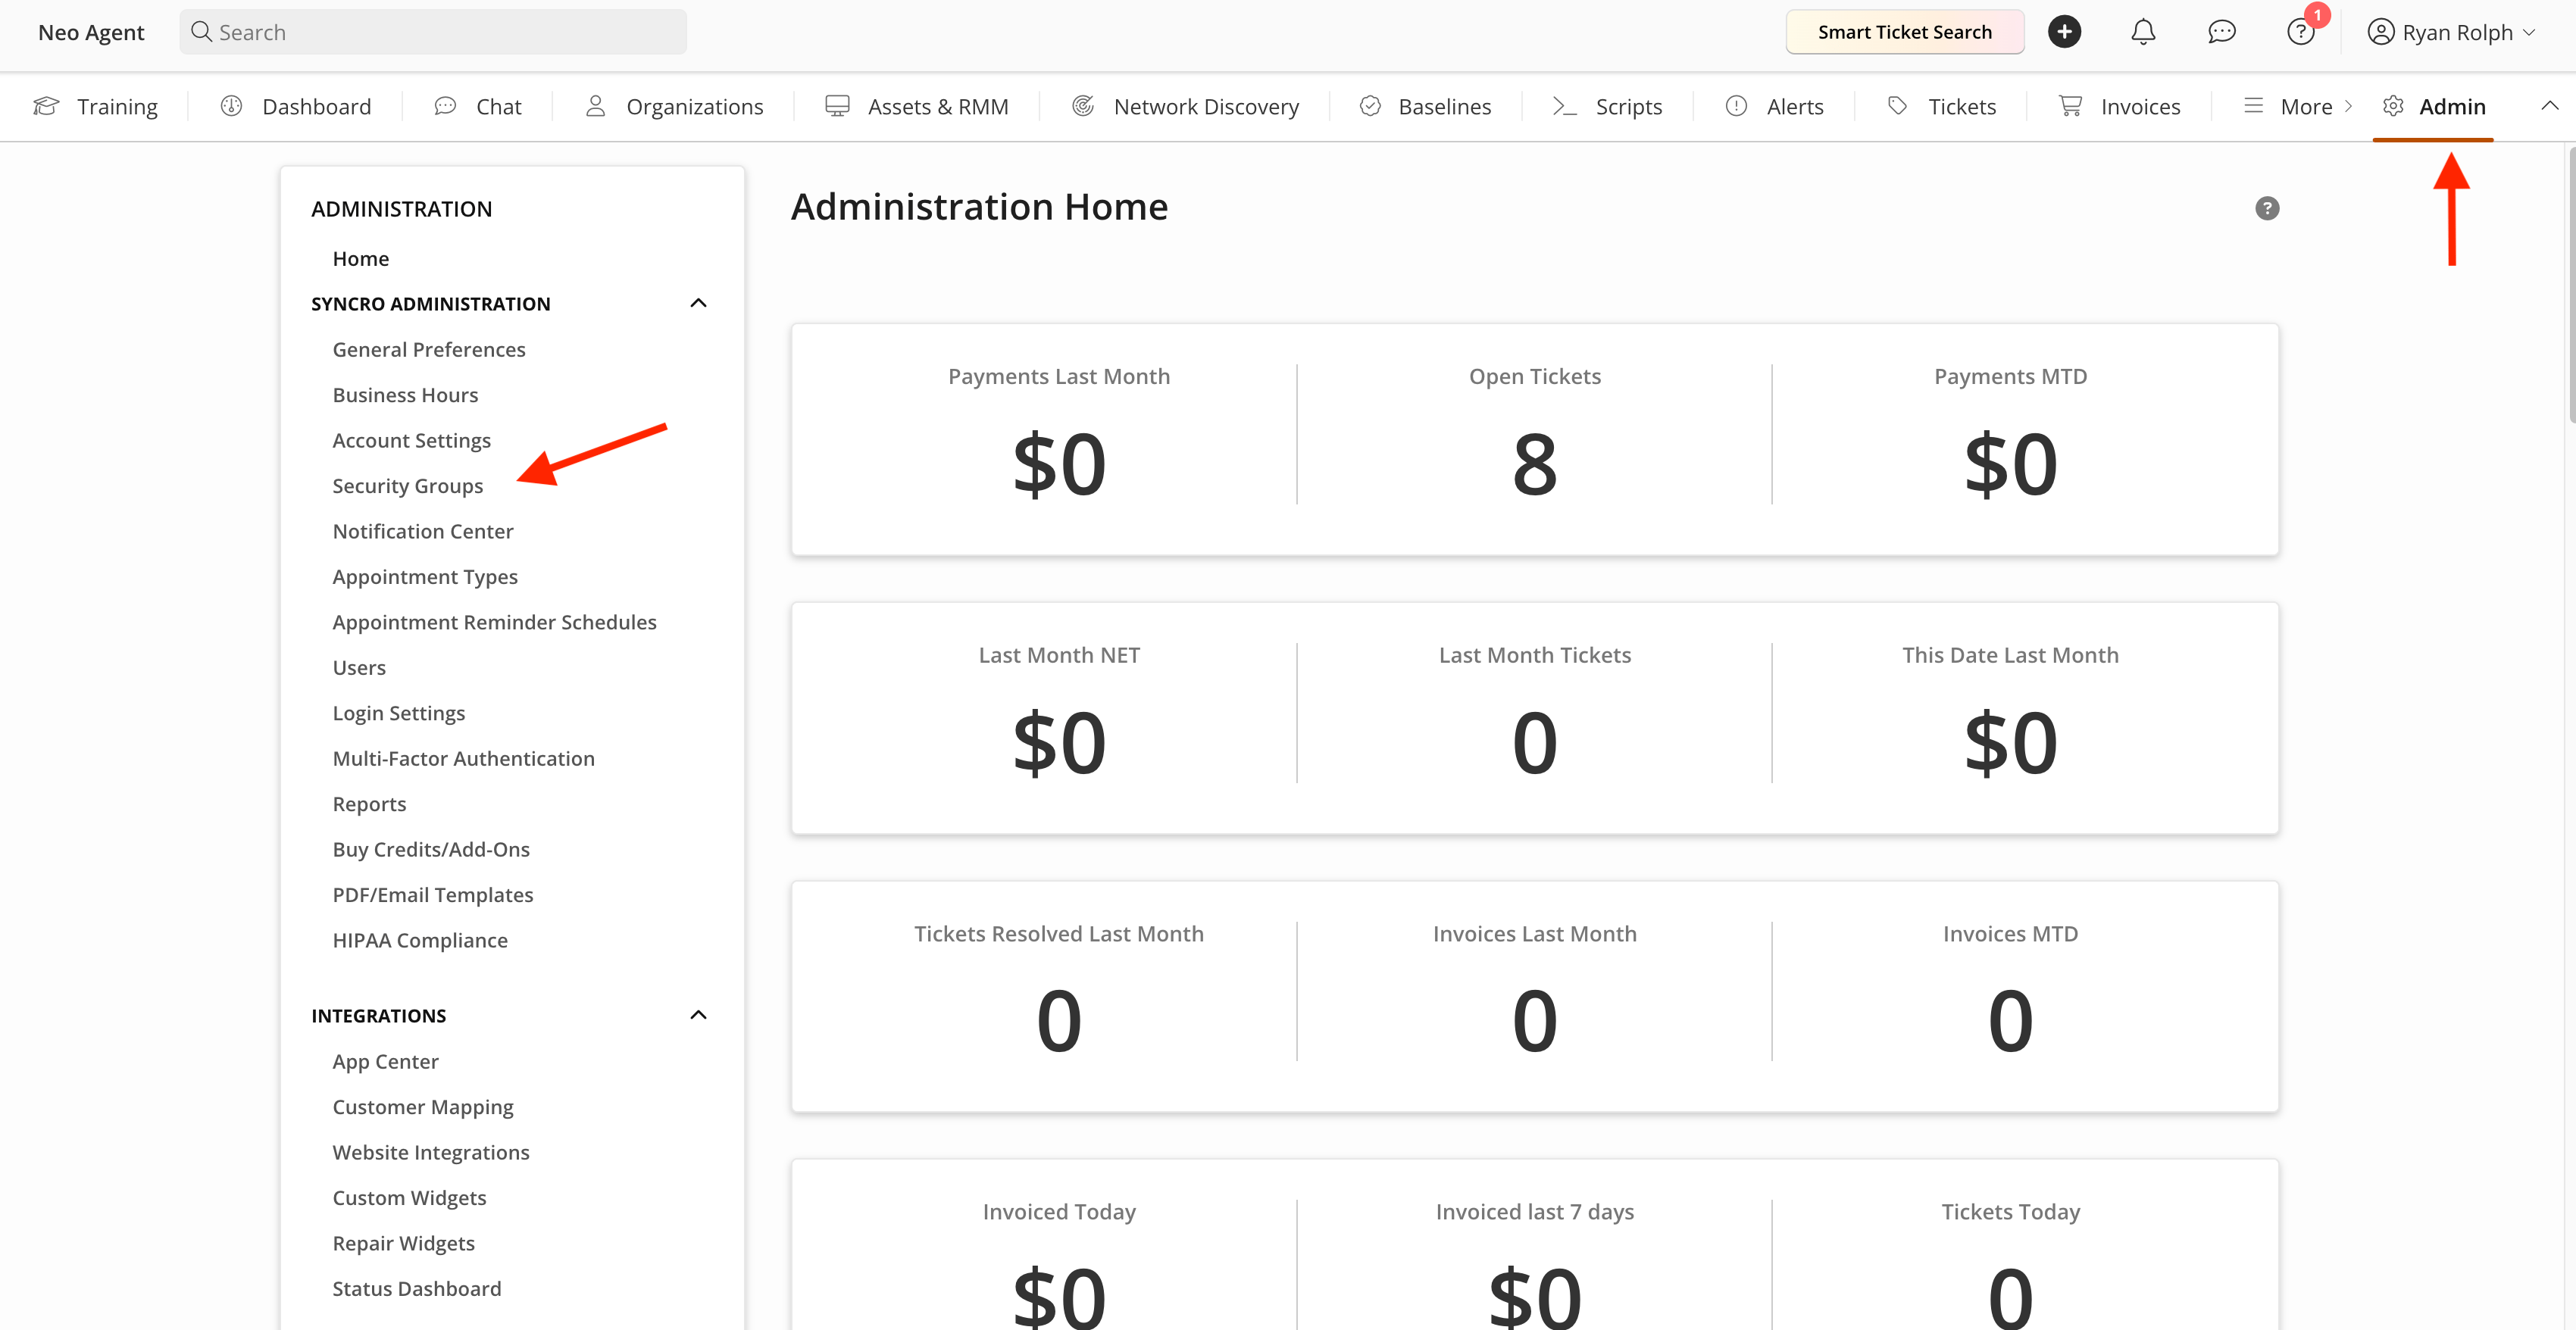Viewport: 2576px width, 1330px height.
Task: Click the Chat speech bubble nav icon
Action: [445, 106]
